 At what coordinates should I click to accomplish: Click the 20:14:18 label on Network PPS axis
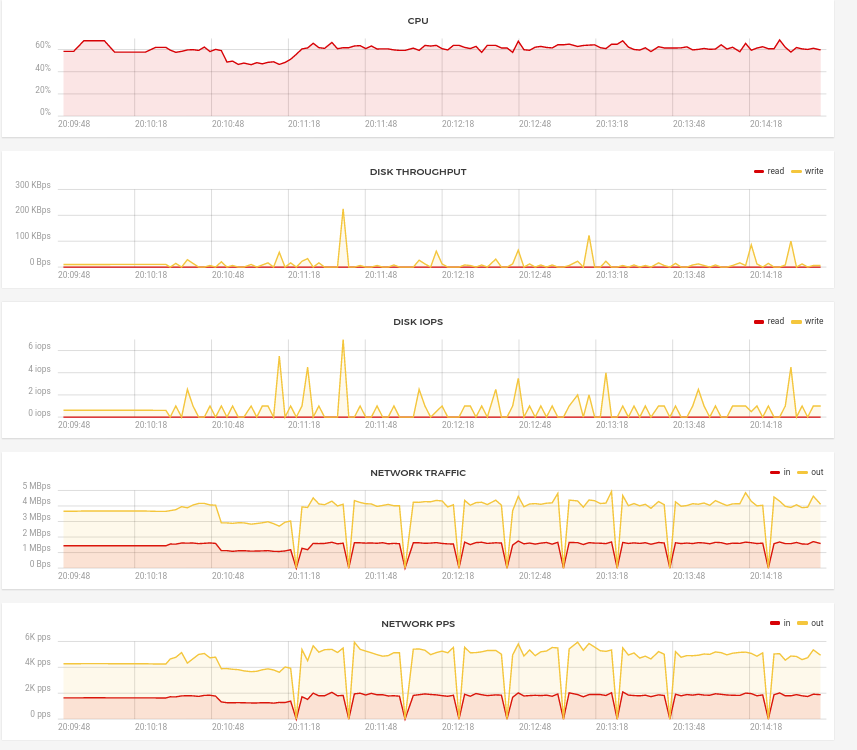(x=766, y=727)
